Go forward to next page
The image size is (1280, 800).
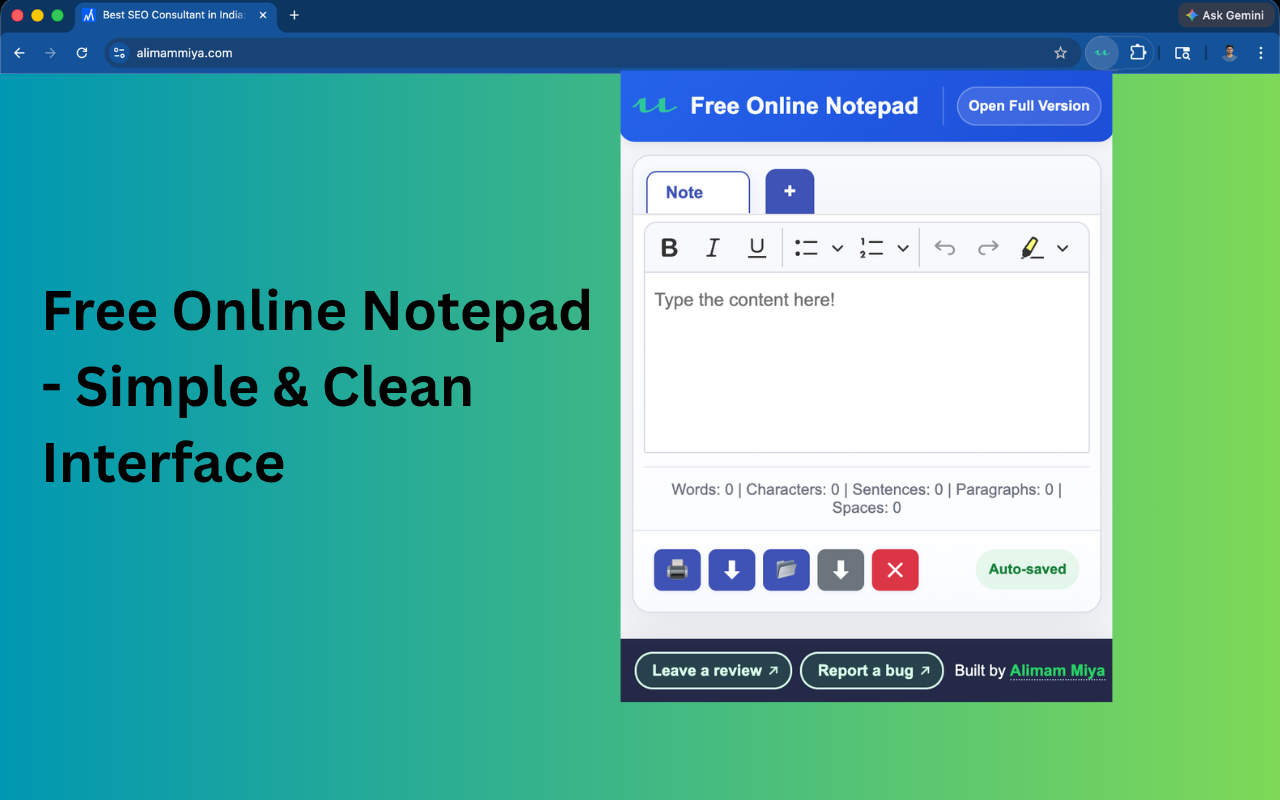[x=50, y=53]
